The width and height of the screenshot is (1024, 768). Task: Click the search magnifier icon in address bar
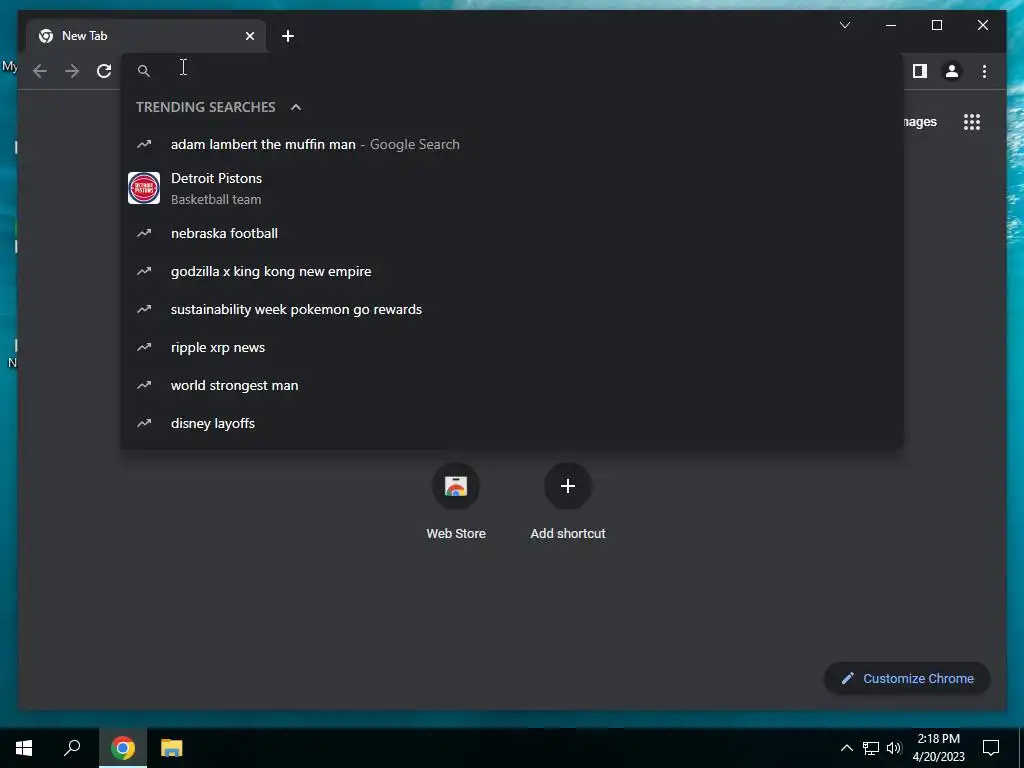click(144, 71)
